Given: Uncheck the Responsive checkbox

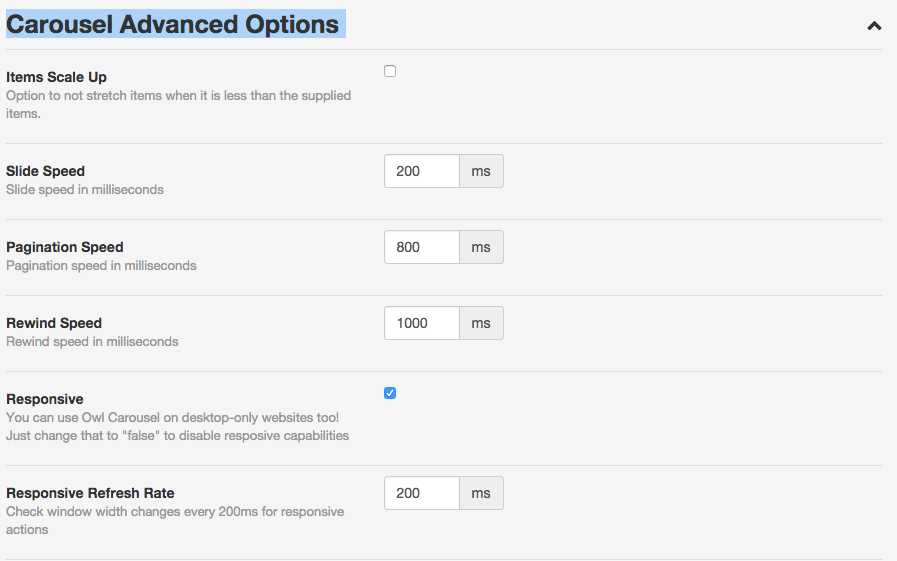Looking at the screenshot, I should tap(390, 393).
